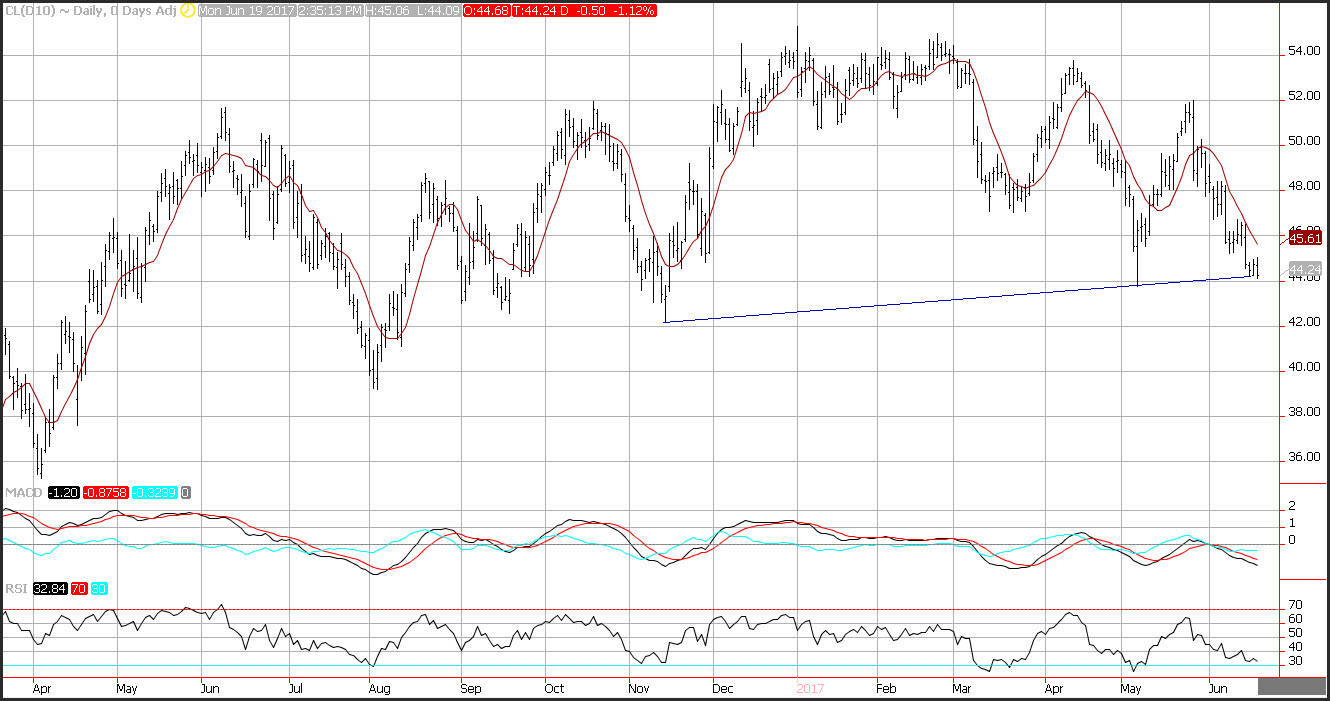Screen dimensions: 1330x701
Task: Click the gray MACD zero line box
Action: [186, 493]
